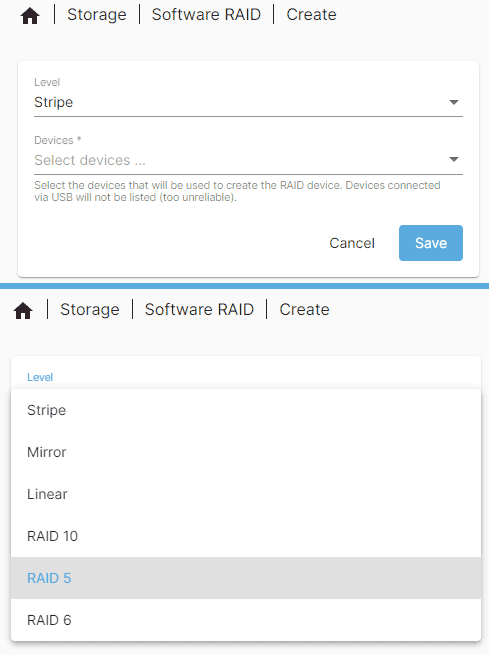This screenshot has height=655, width=489.
Task: Save the new RAID device
Action: point(431,243)
